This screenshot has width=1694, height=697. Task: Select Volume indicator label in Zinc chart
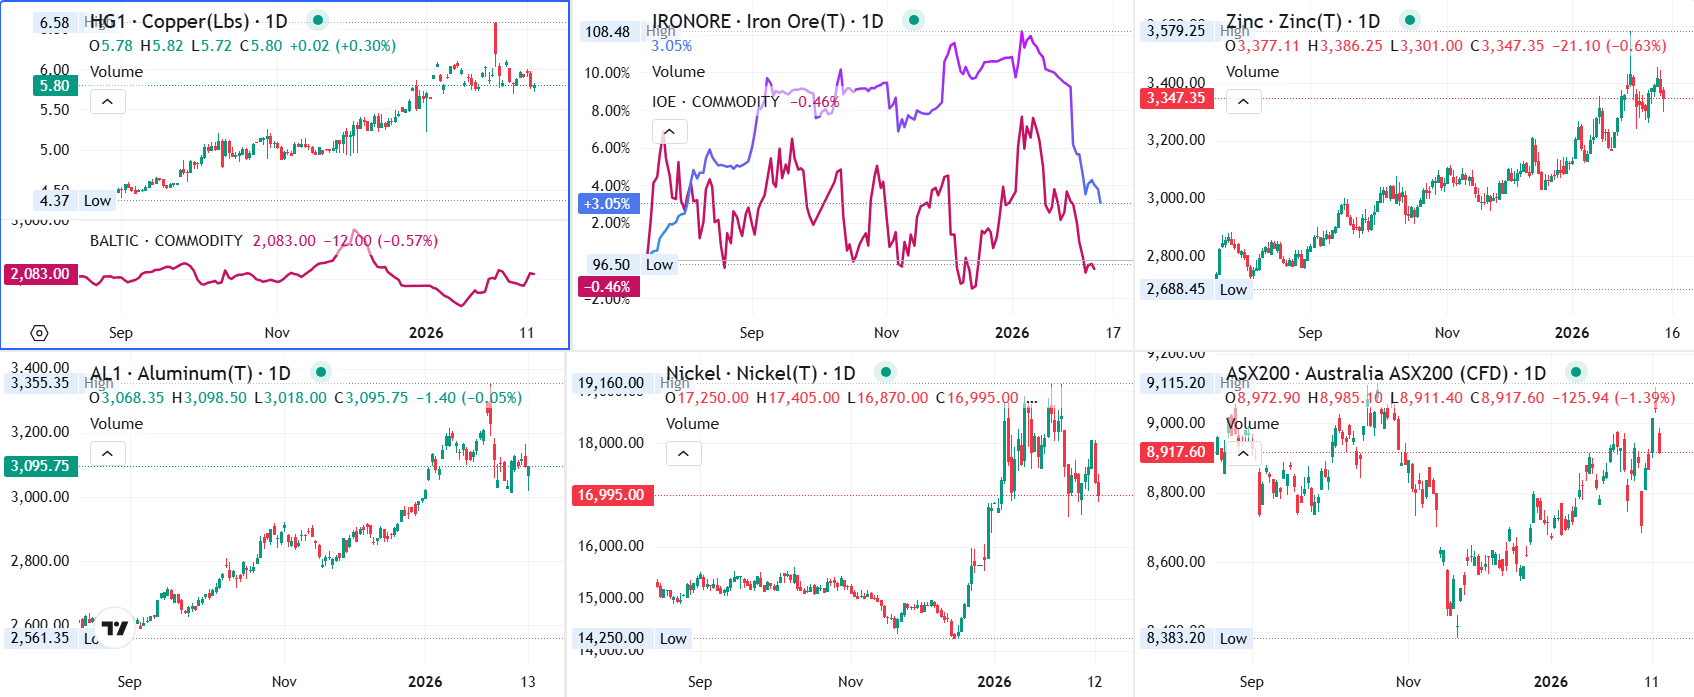[1252, 72]
